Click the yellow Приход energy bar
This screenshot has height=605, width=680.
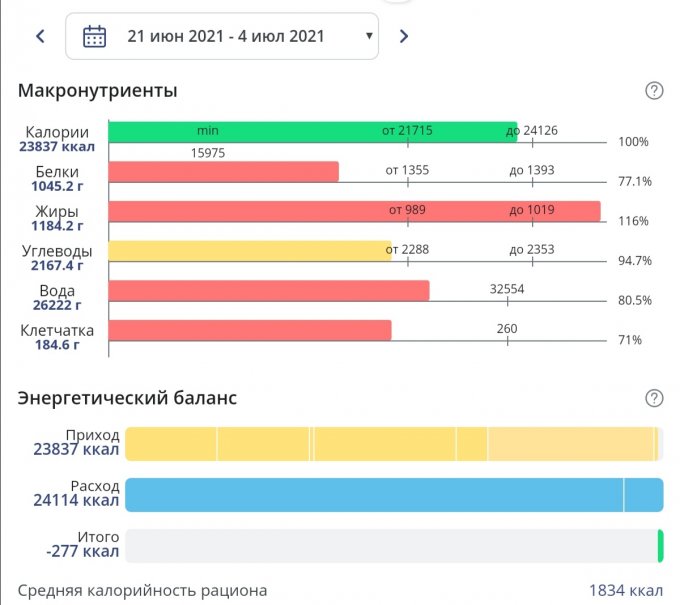click(392, 443)
